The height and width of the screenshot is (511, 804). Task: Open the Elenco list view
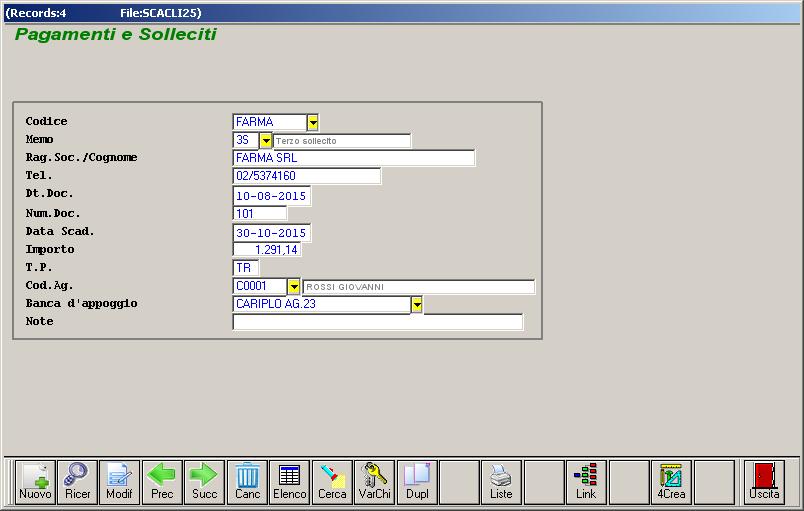pos(289,482)
